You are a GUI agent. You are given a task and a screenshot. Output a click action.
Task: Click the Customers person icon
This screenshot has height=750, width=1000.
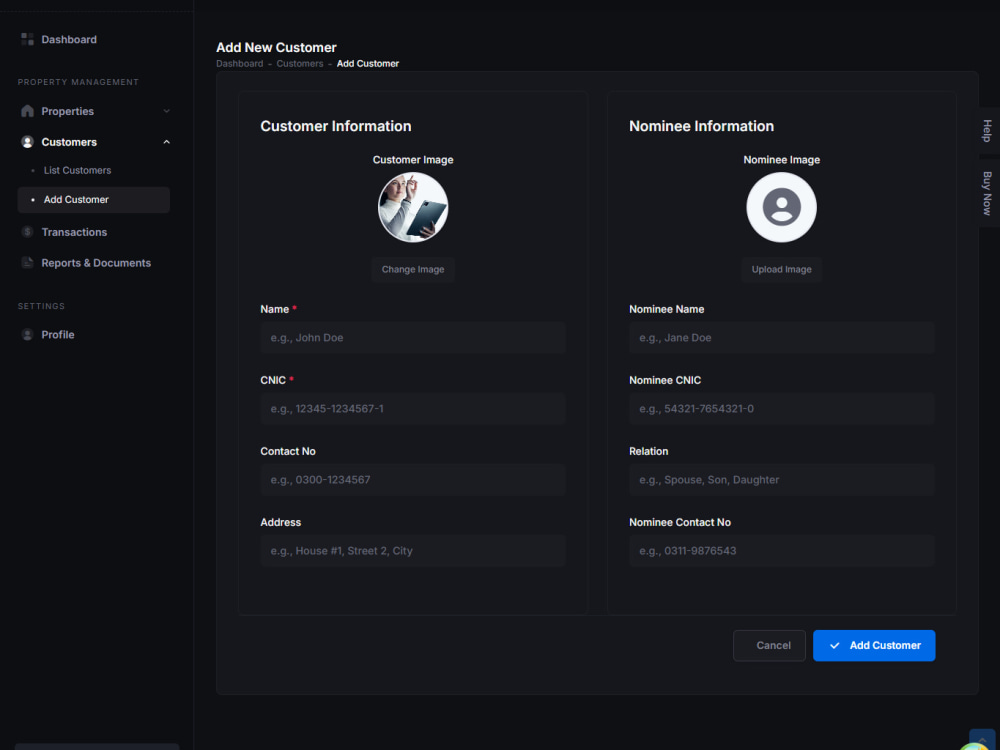(27, 142)
